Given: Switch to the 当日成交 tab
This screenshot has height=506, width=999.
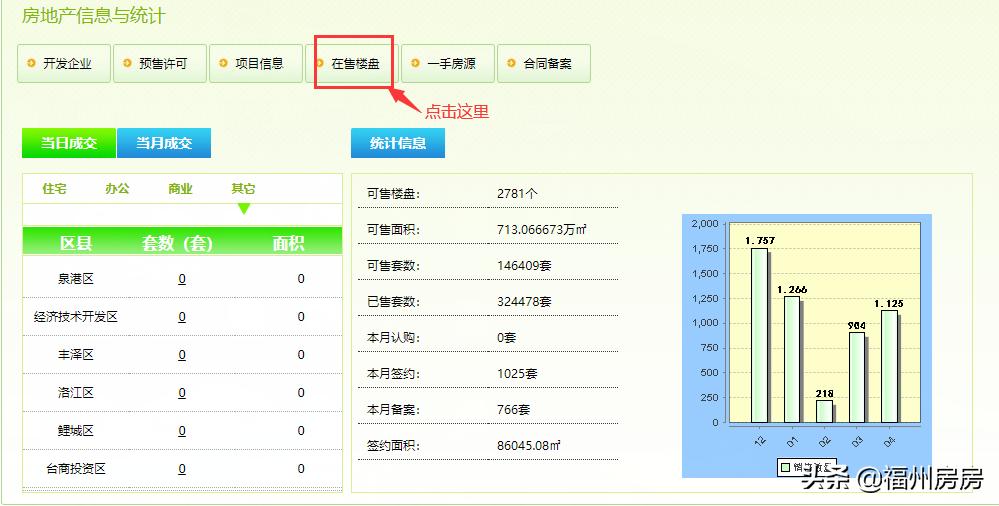Looking at the screenshot, I should 69,143.
